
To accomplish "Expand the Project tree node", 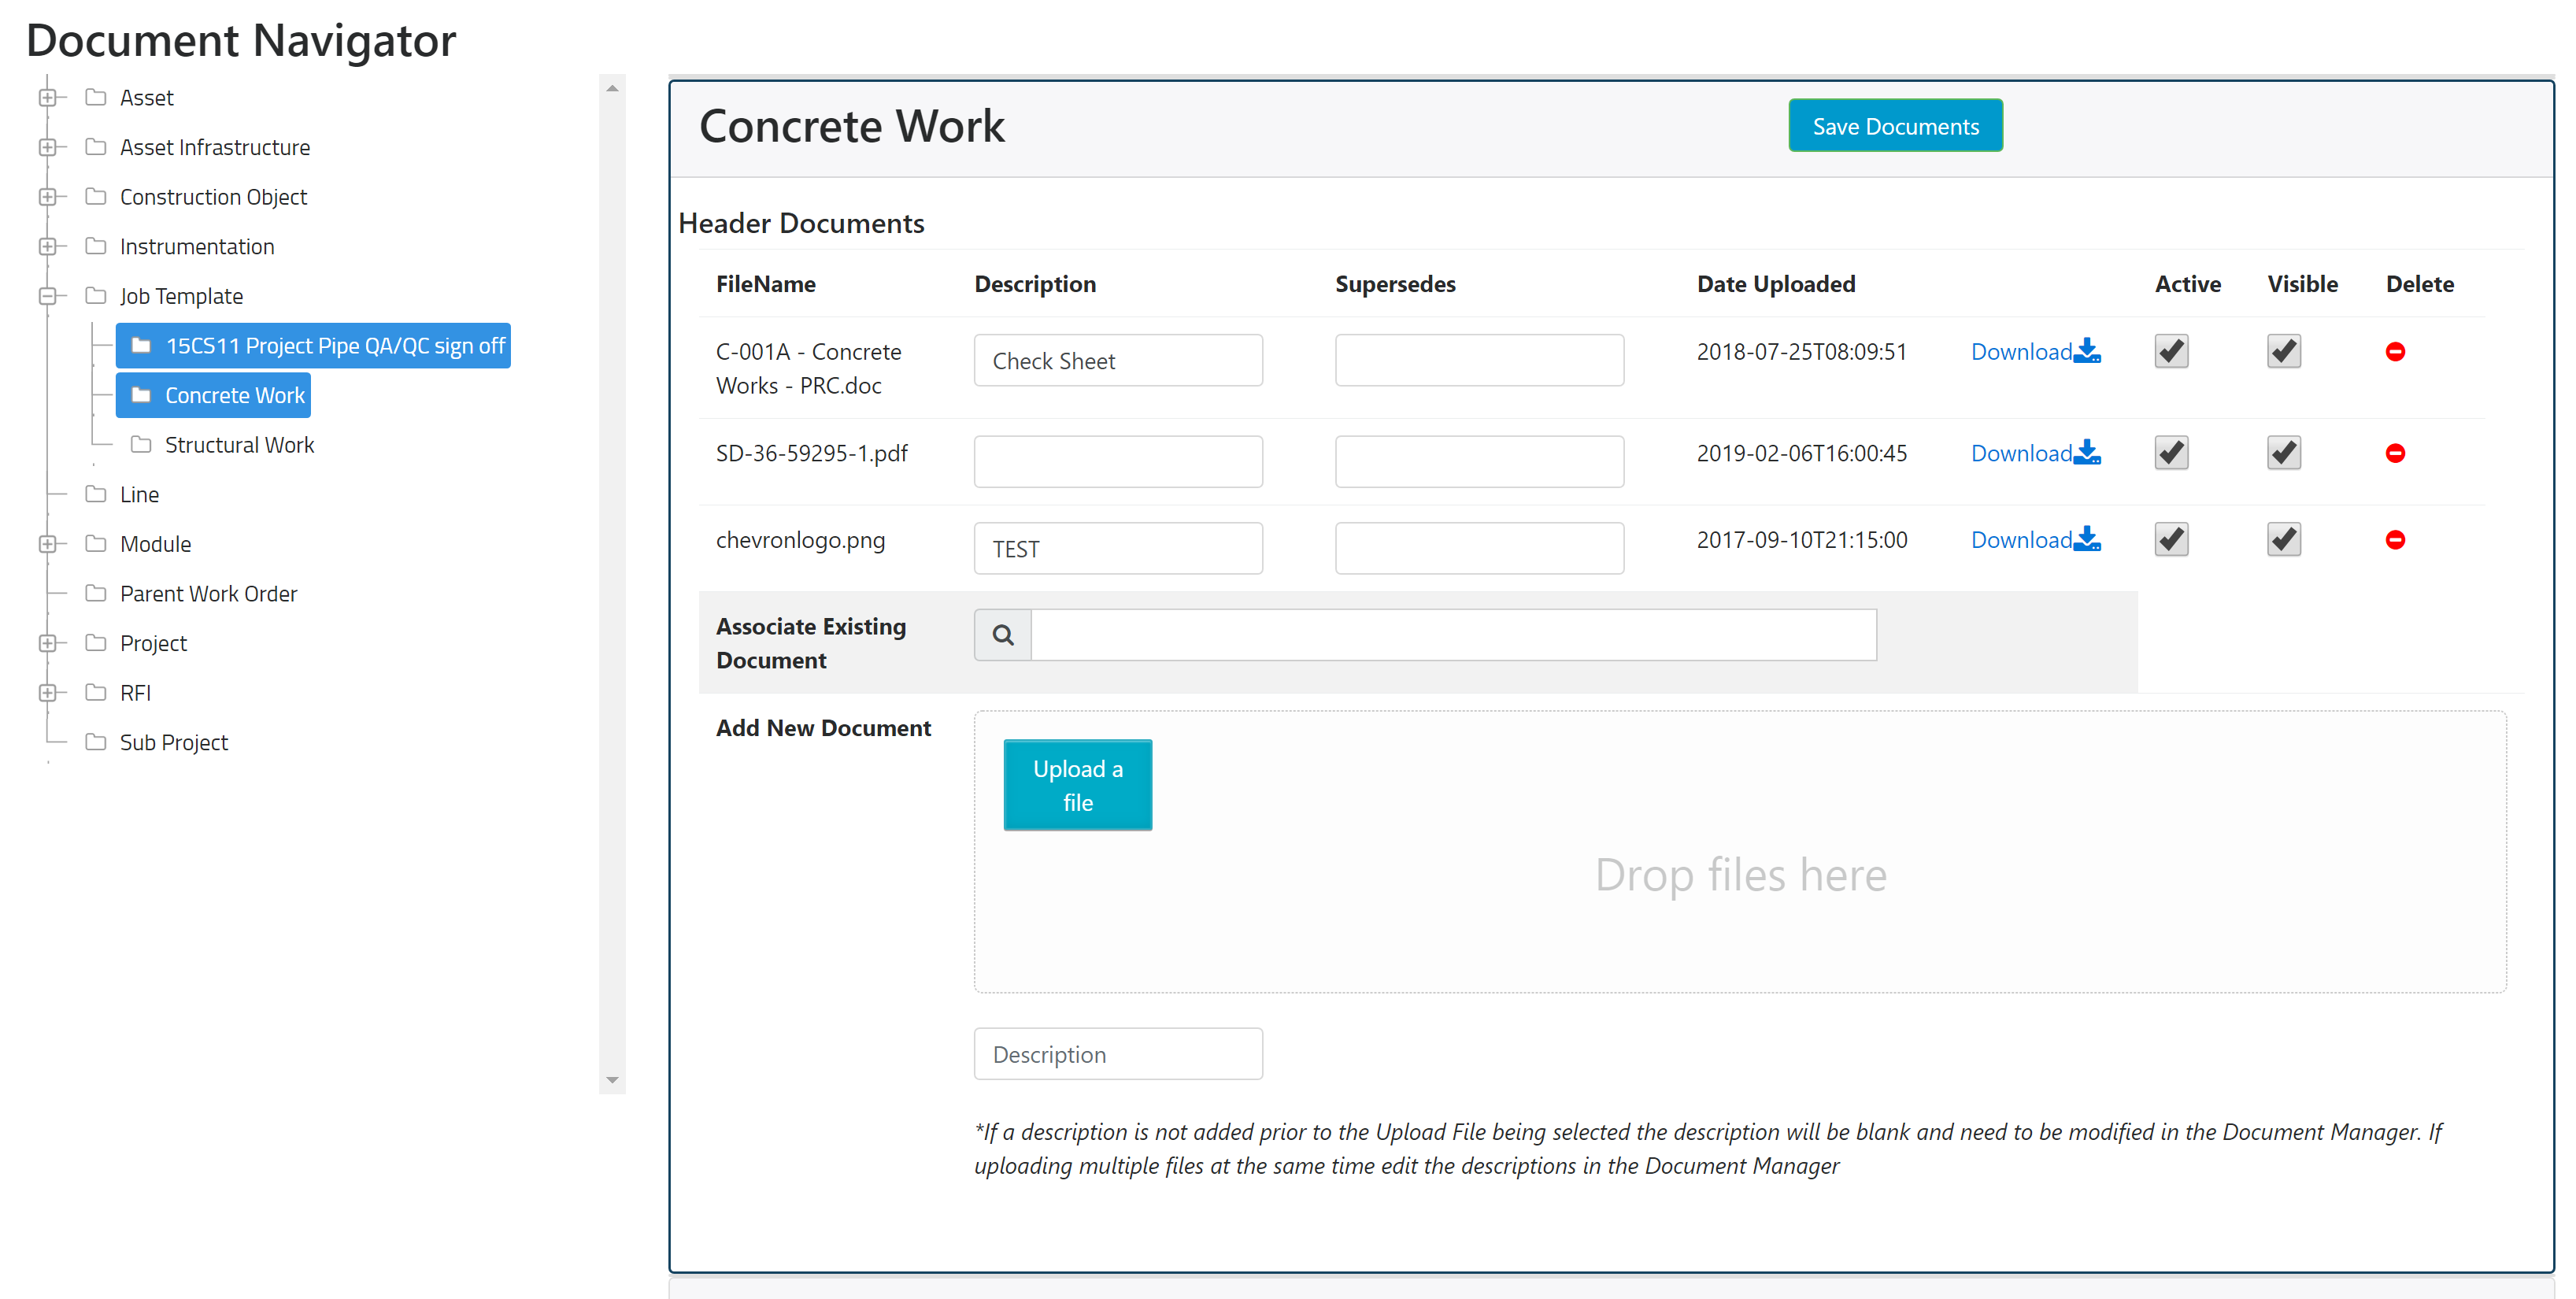I will pos(48,642).
